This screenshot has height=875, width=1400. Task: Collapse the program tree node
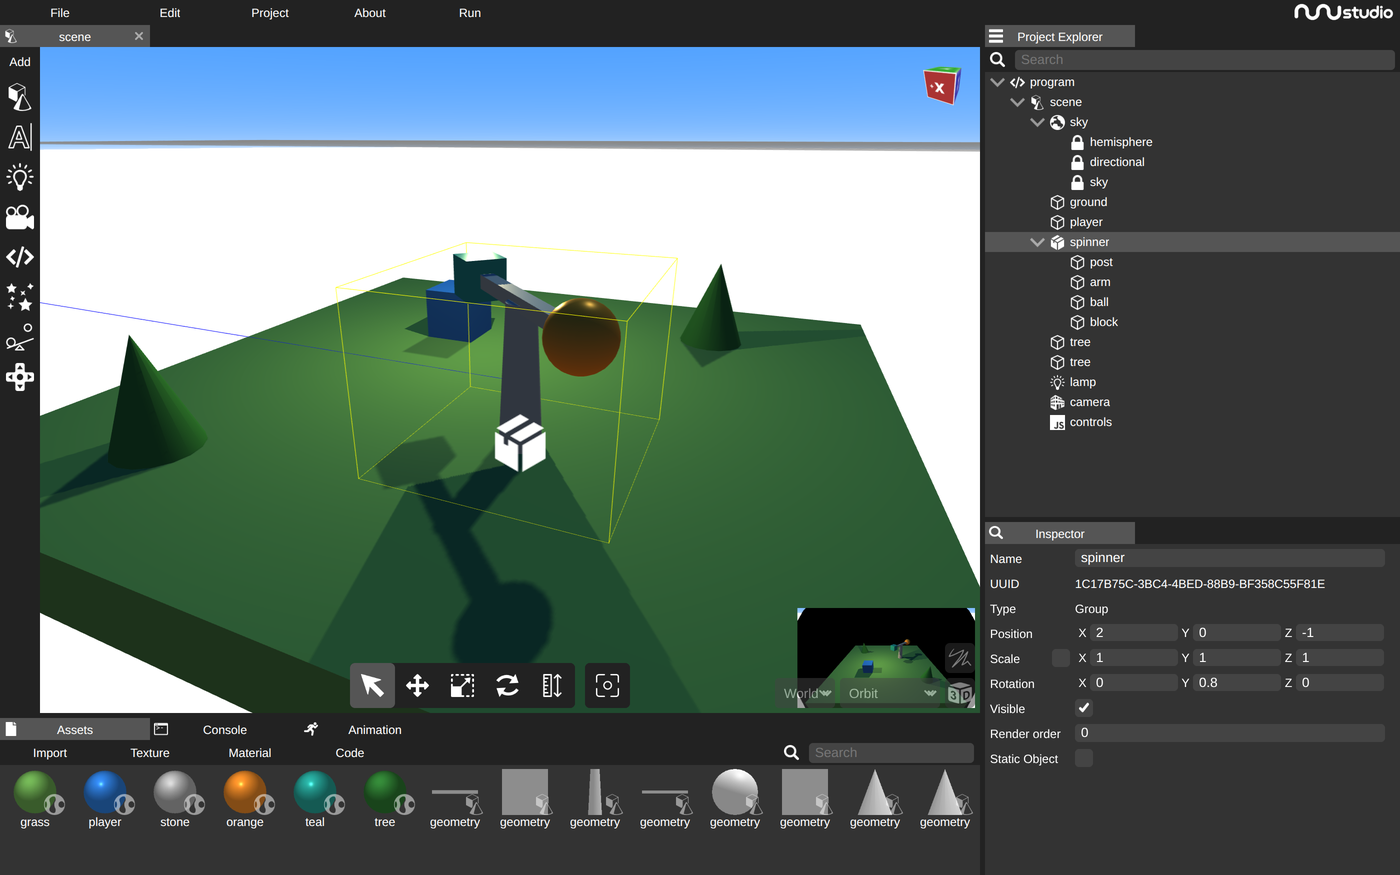point(997,82)
